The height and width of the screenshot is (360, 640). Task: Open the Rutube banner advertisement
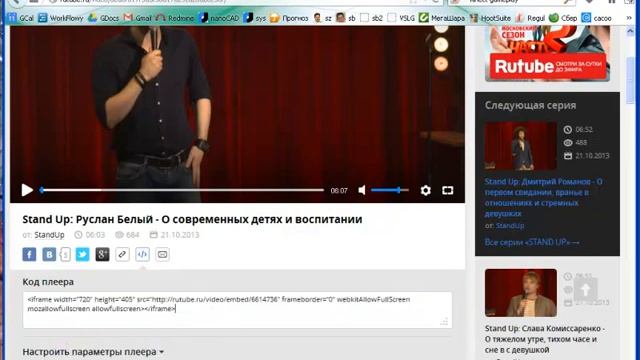547,53
